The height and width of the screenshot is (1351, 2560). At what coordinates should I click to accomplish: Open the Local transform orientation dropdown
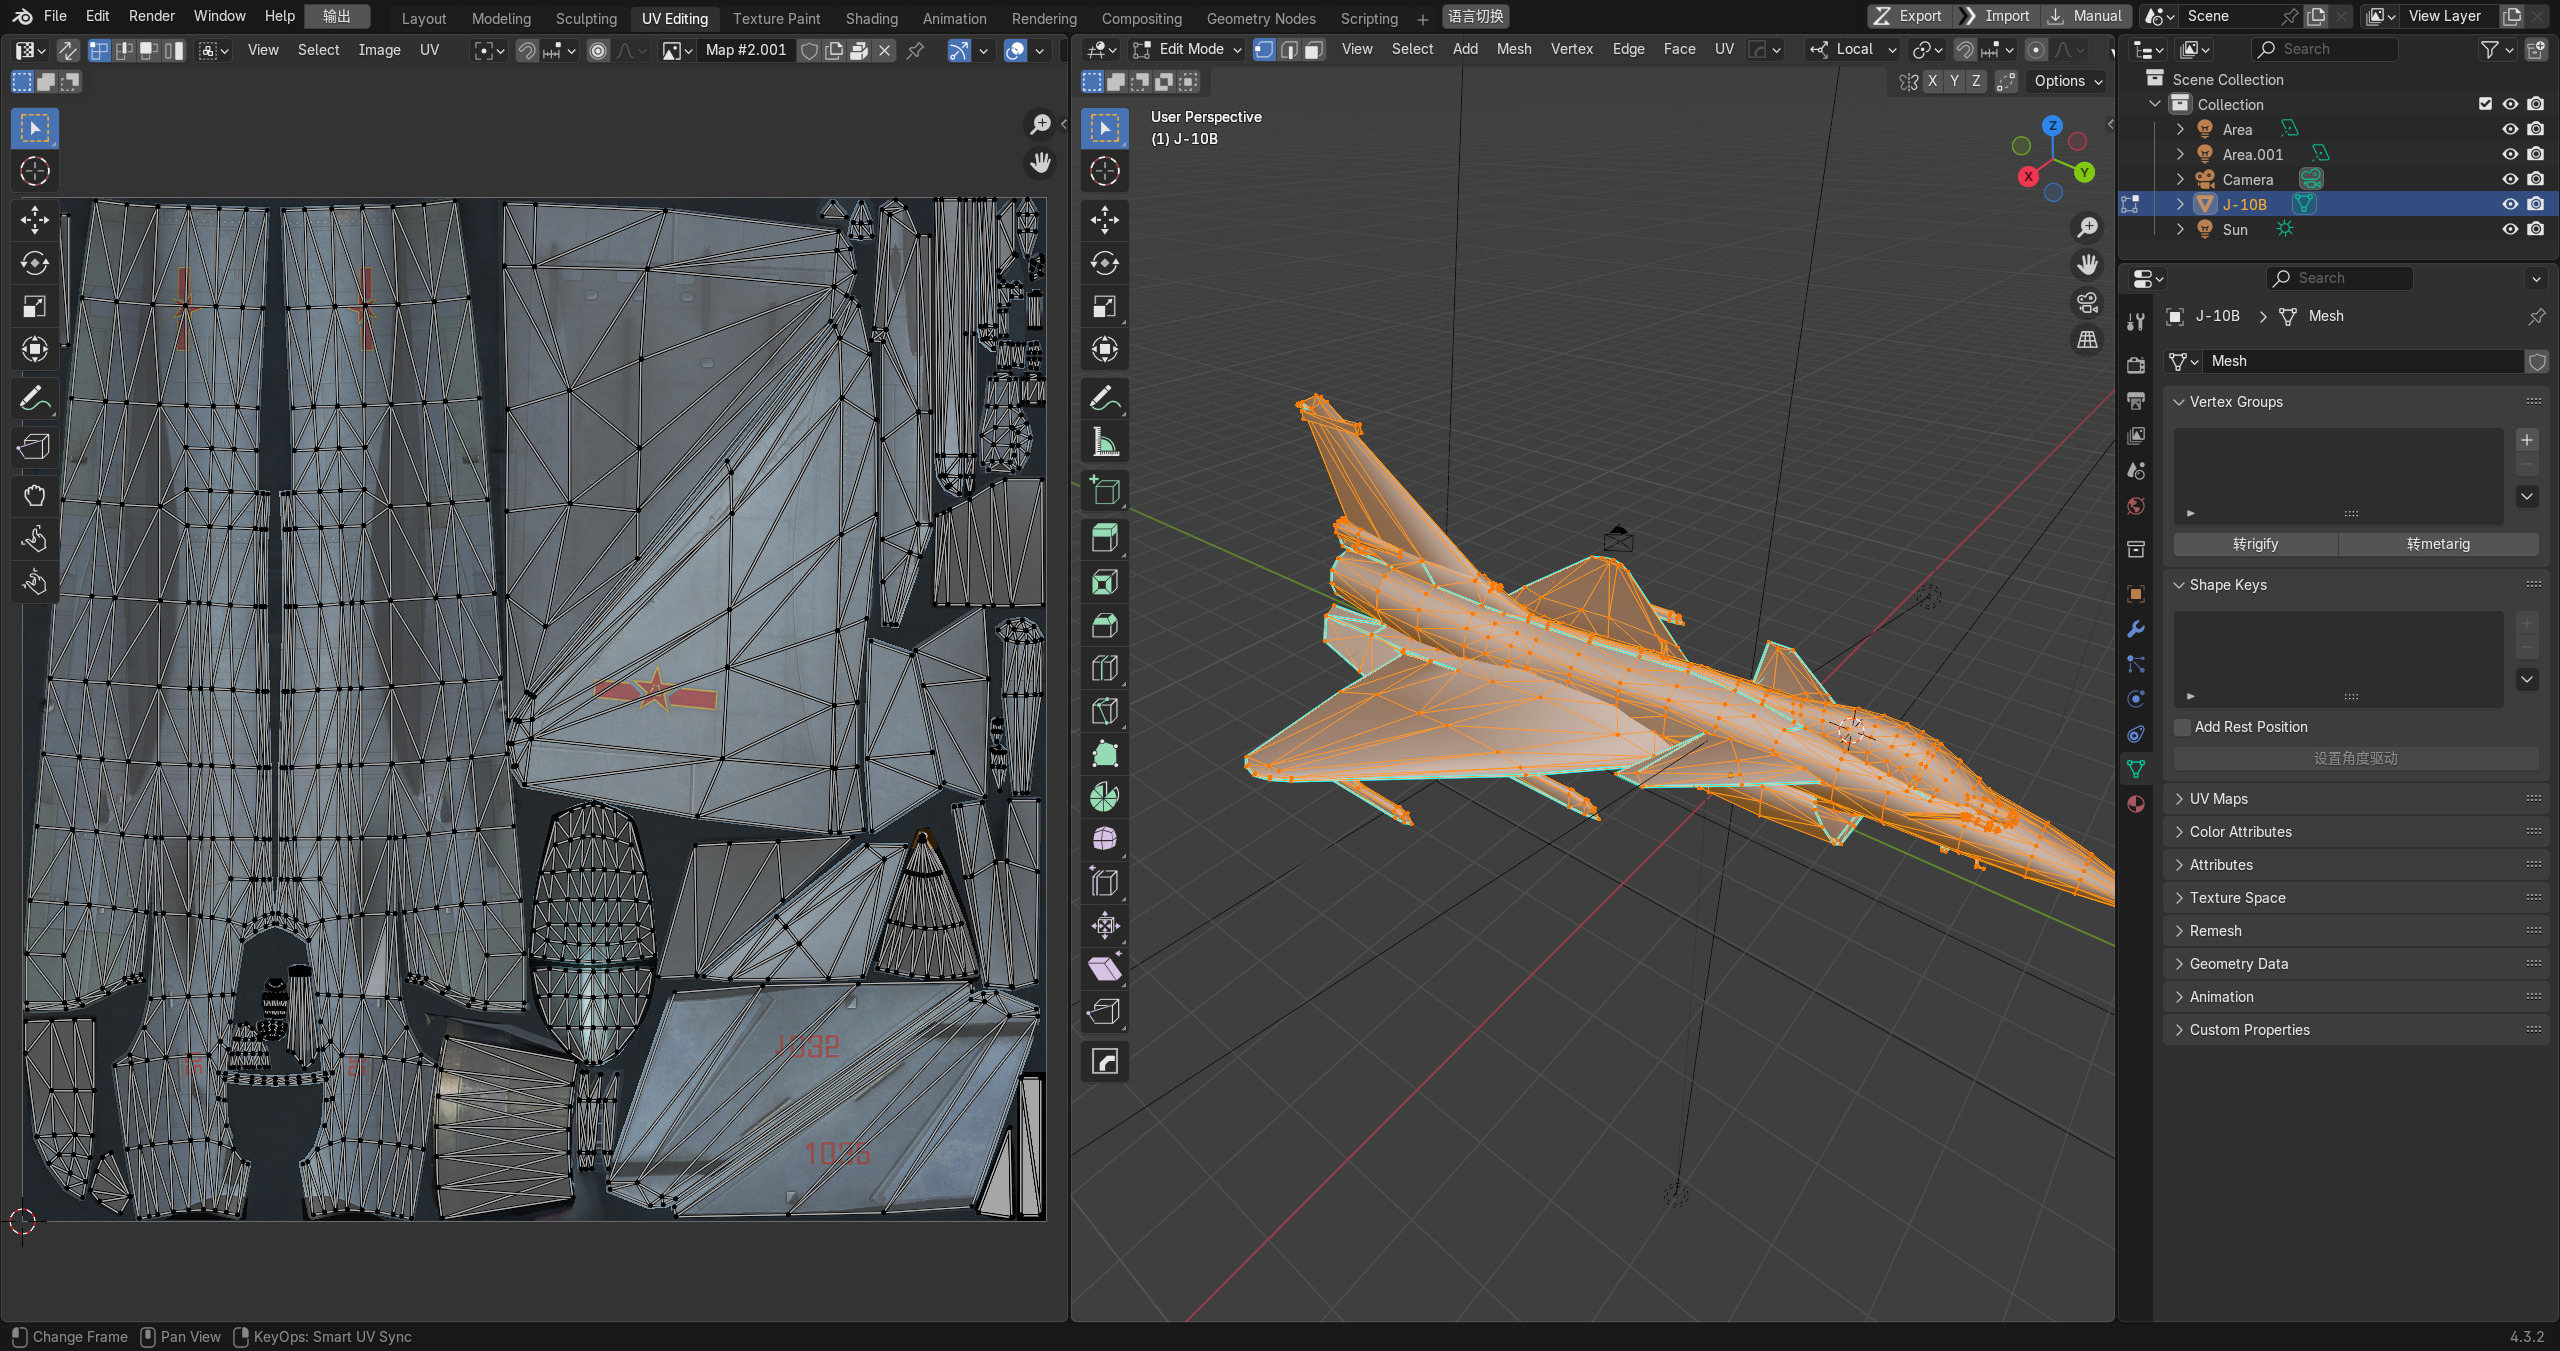[x=1853, y=49]
